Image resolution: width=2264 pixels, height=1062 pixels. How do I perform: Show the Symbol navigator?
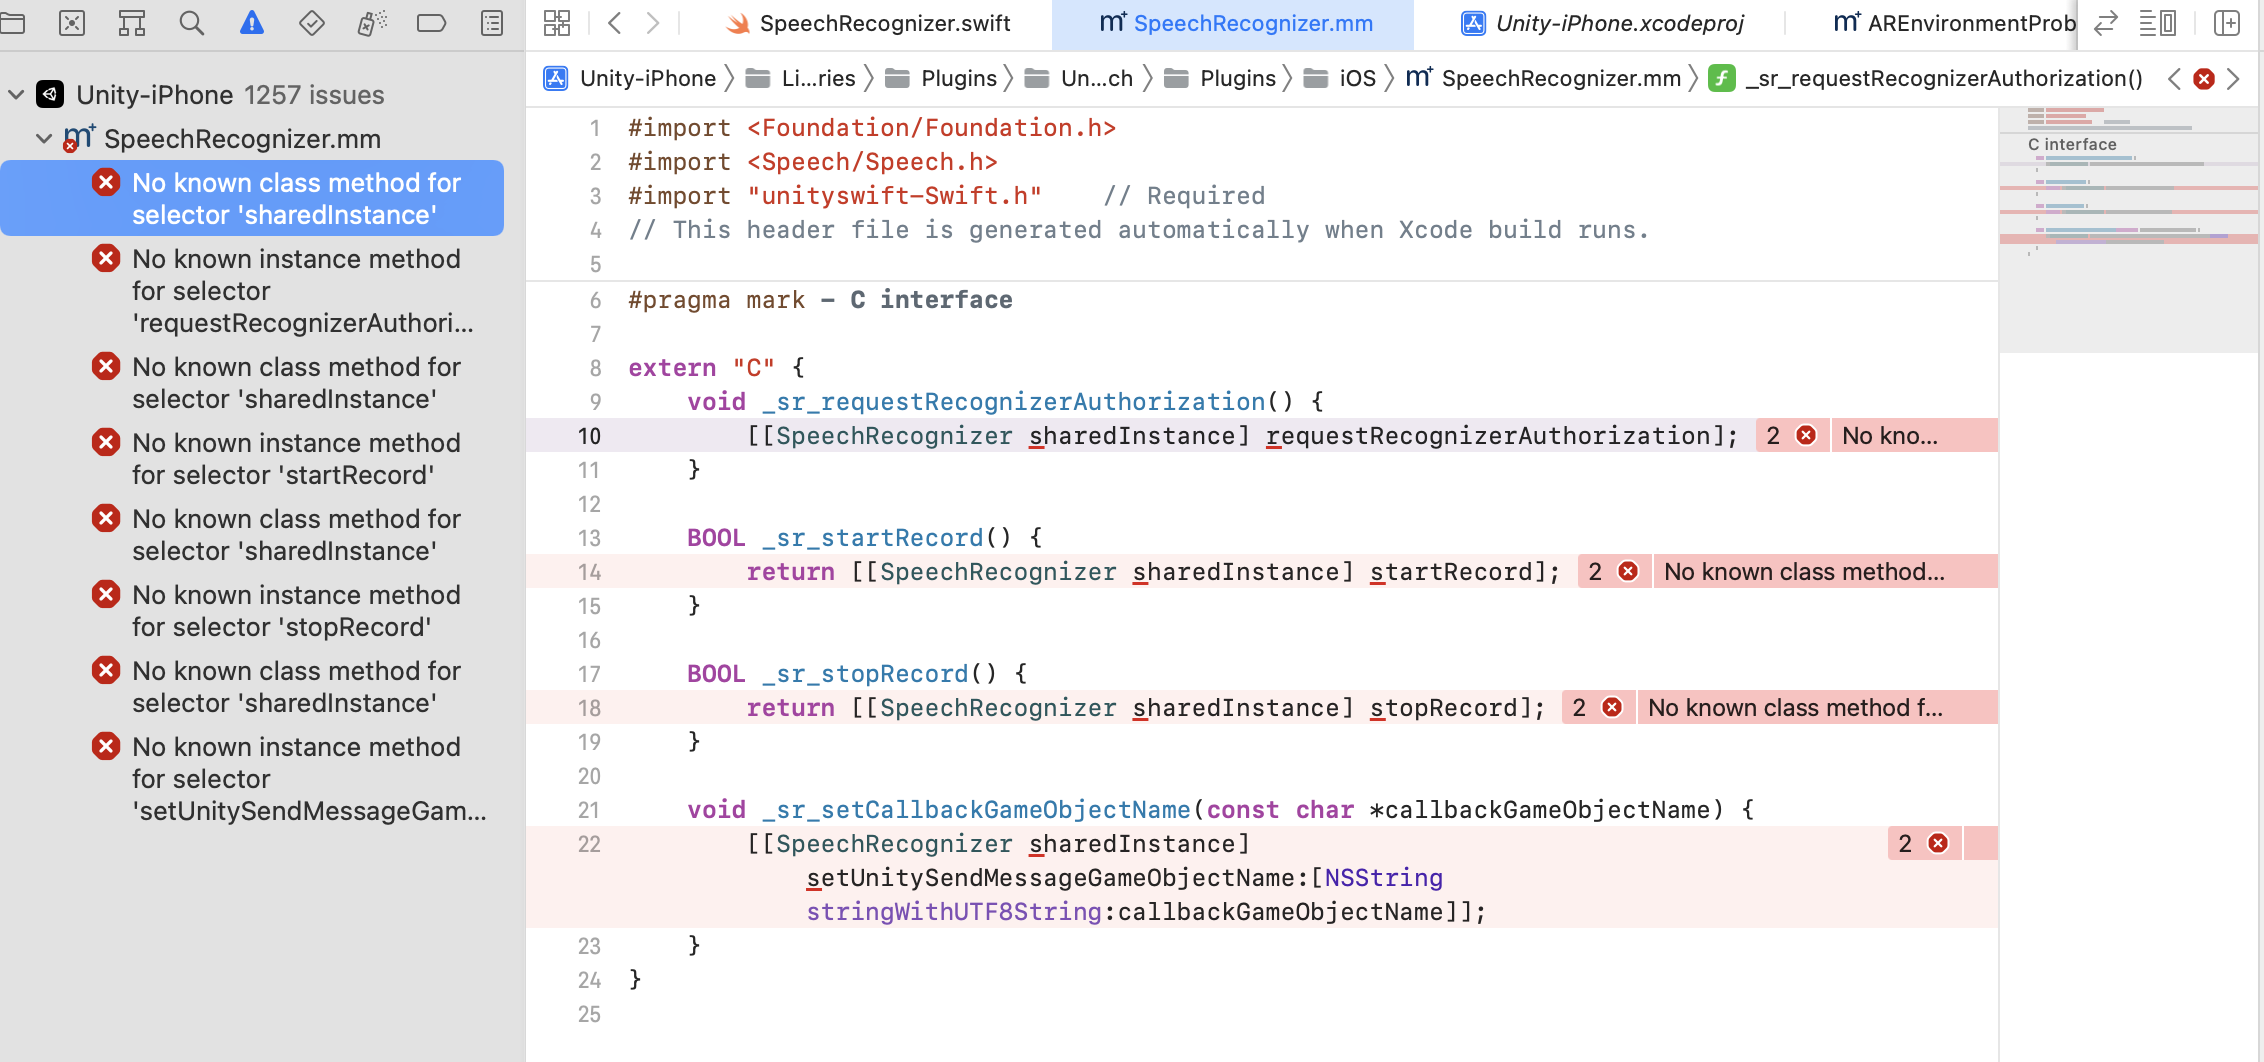coord(131,23)
